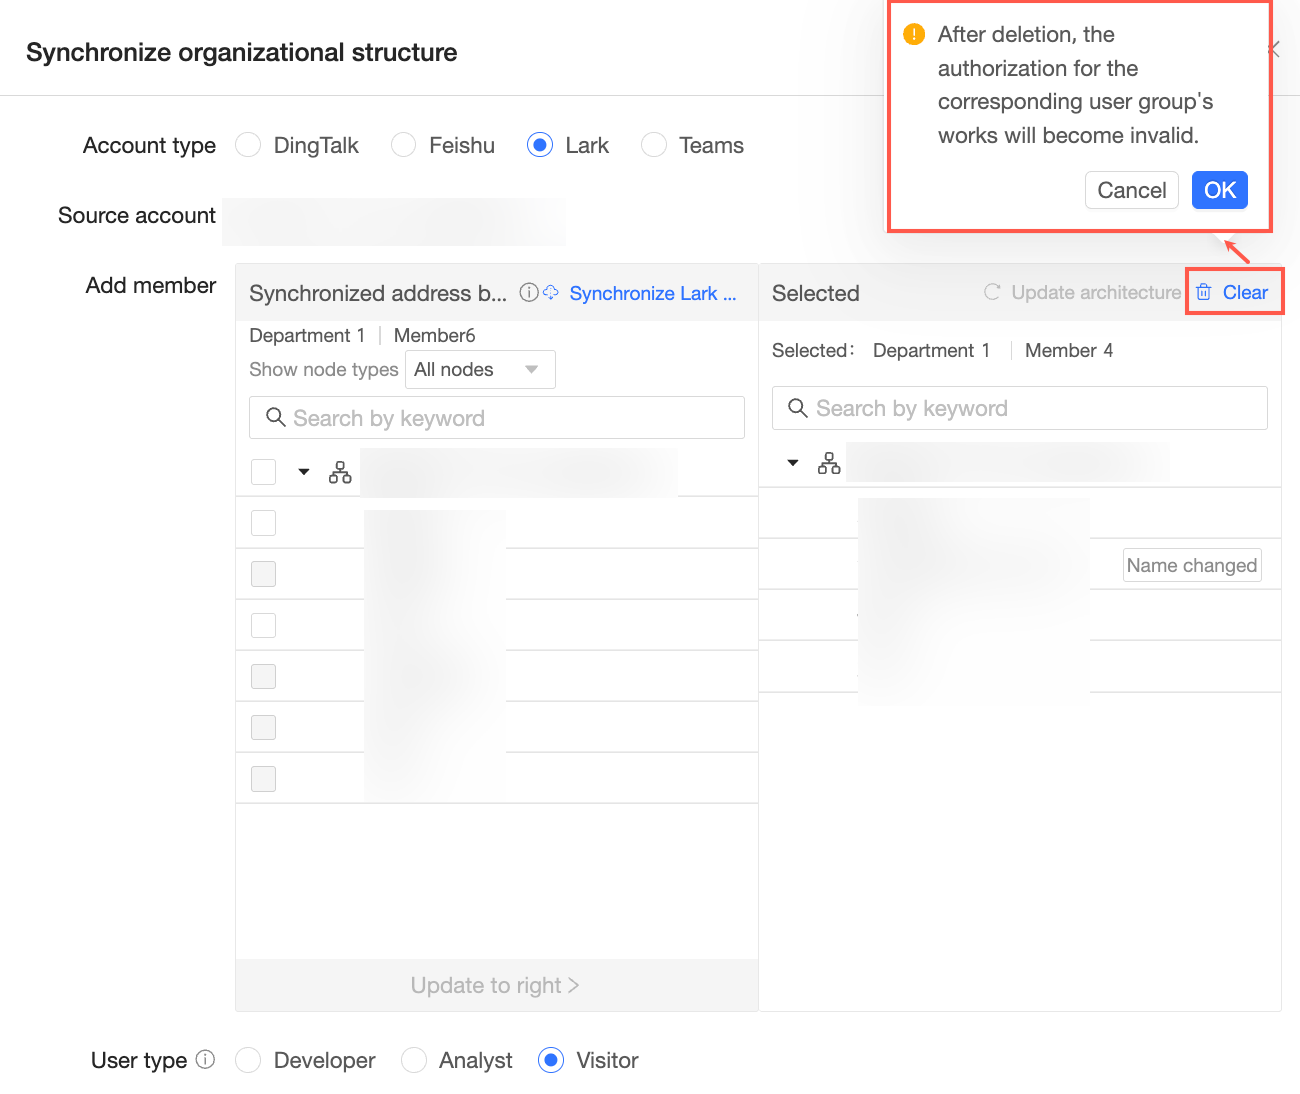The height and width of the screenshot is (1094, 1300).
Task: Set user type to Developer
Action: coord(248,1060)
